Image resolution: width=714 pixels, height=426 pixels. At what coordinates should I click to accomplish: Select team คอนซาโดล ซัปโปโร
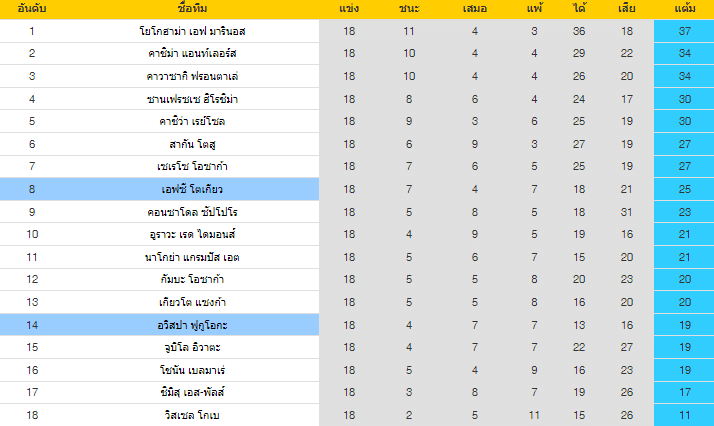192,212
